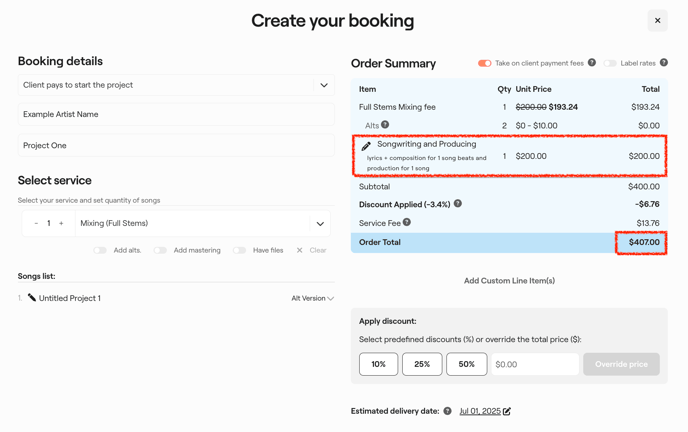This screenshot has height=432, width=688.
Task: Click the Service Fee help icon
Action: 407,222
